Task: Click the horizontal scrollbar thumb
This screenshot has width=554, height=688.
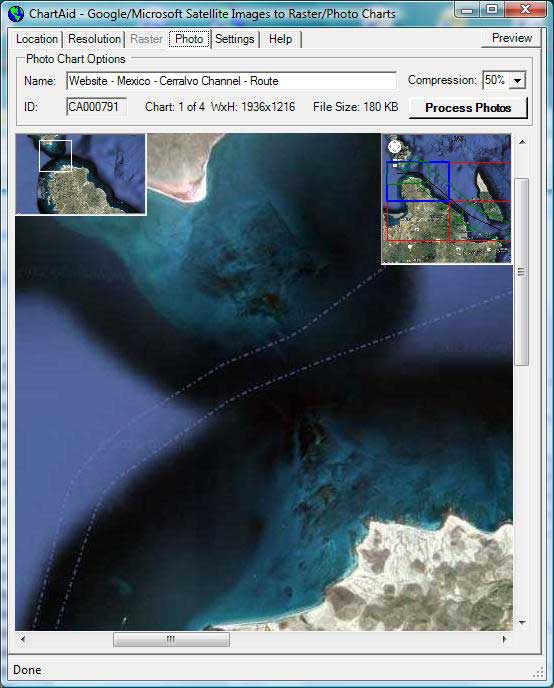Action: click(171, 639)
